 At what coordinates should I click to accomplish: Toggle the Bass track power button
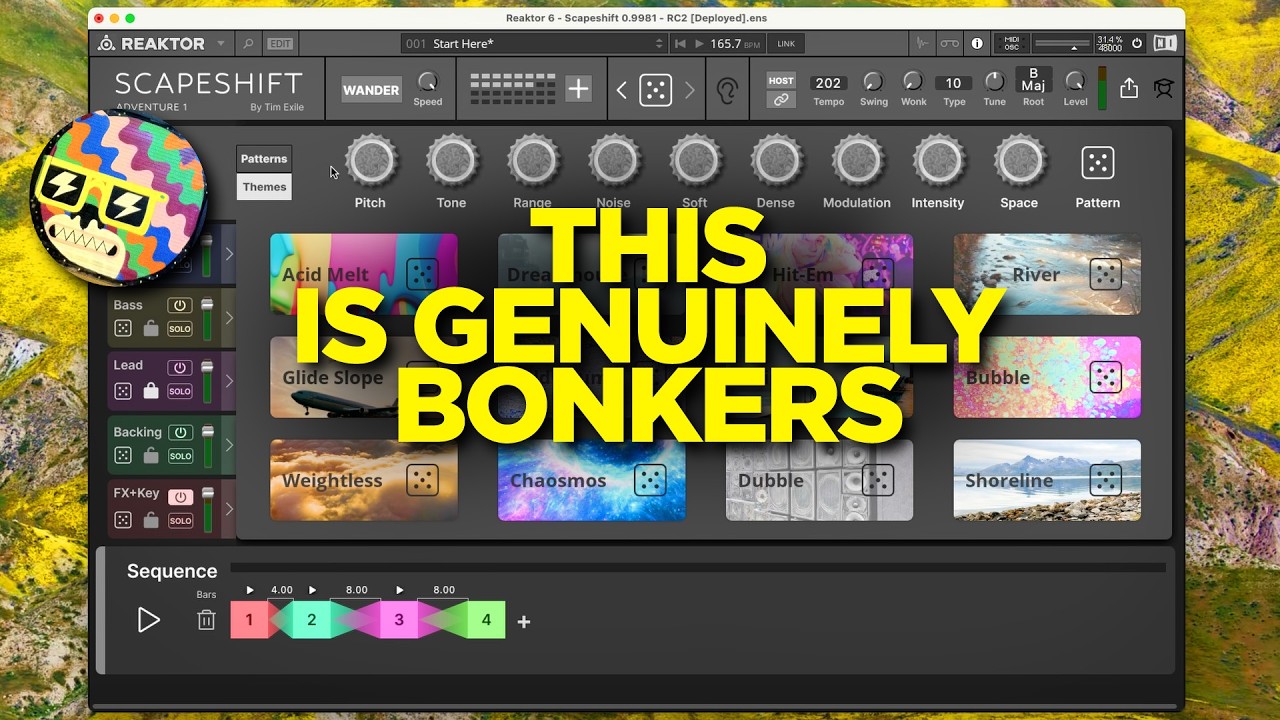180,306
